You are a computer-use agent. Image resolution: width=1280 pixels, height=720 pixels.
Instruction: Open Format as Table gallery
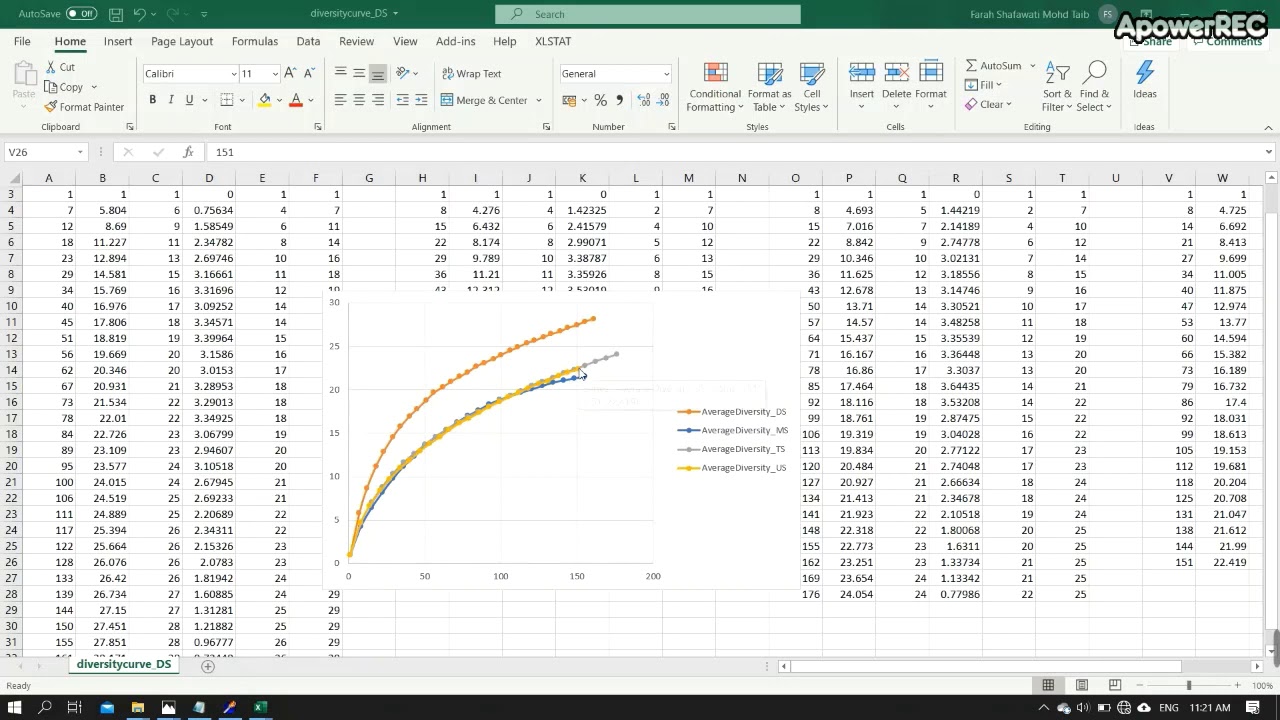click(x=769, y=88)
